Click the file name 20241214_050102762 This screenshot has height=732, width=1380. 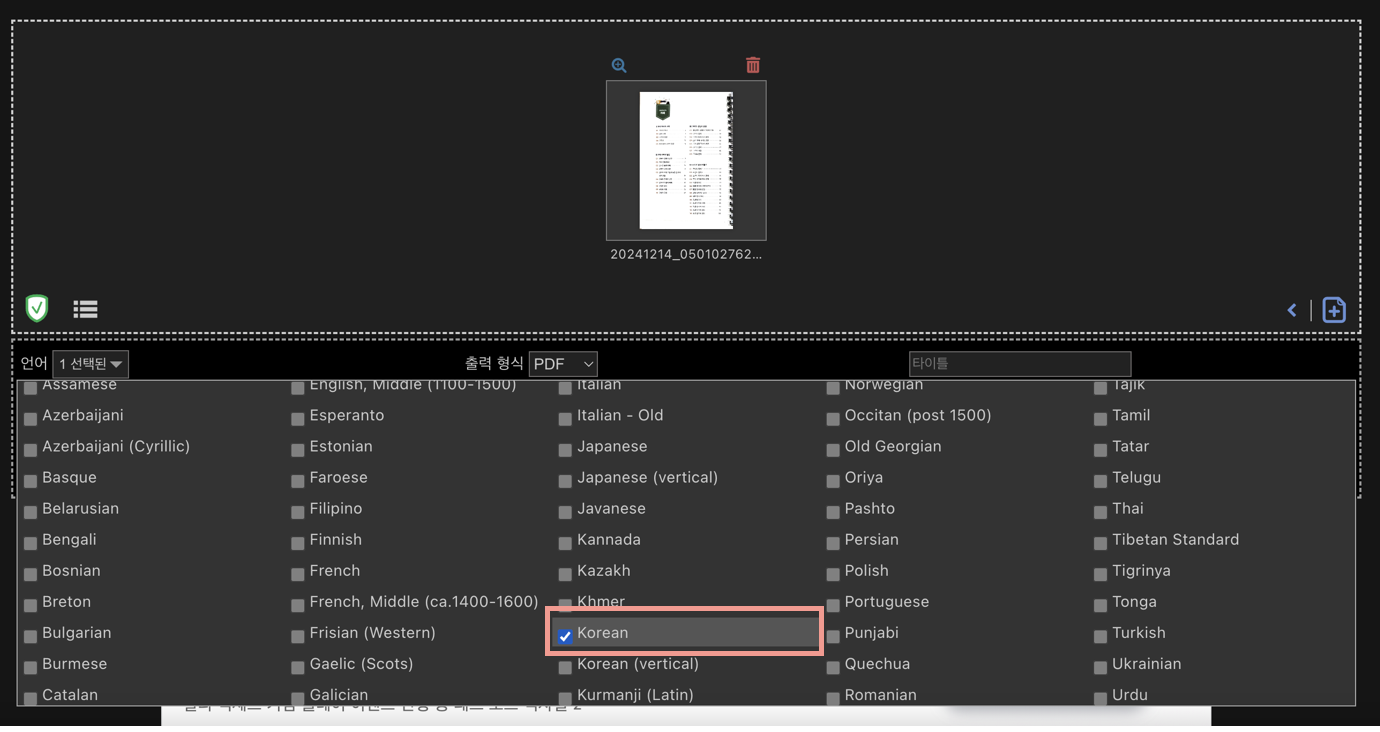tap(686, 254)
